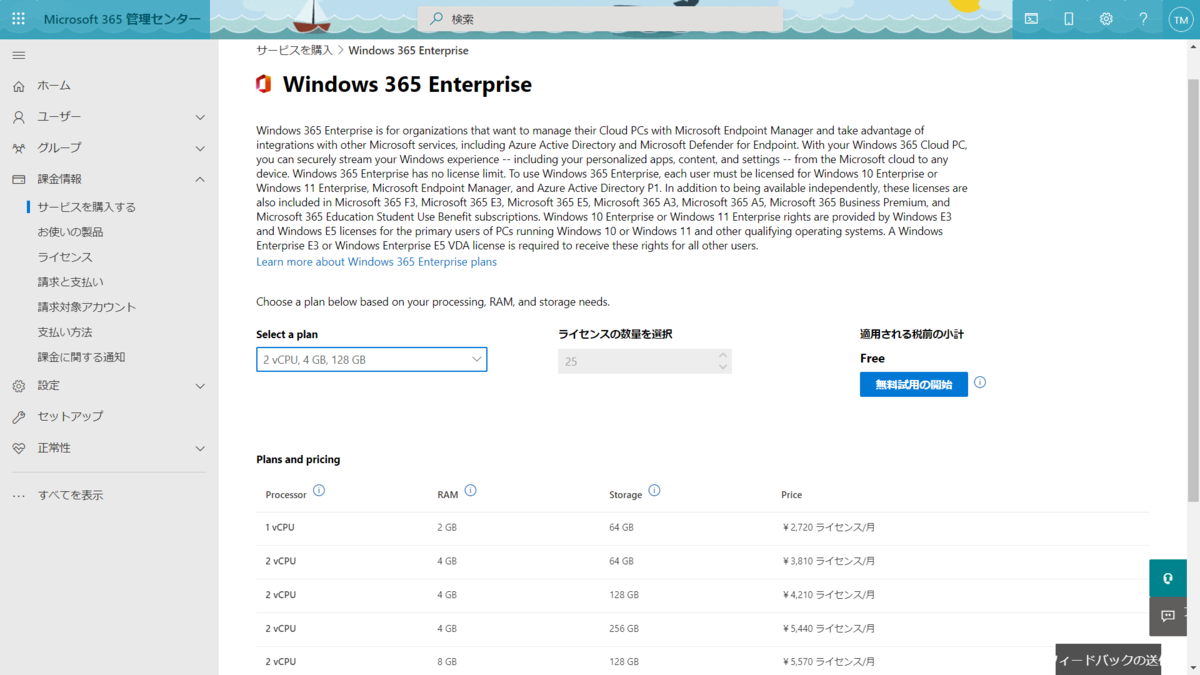Click the Price column header
Image resolution: width=1200 pixels, height=675 pixels.
pos(791,495)
